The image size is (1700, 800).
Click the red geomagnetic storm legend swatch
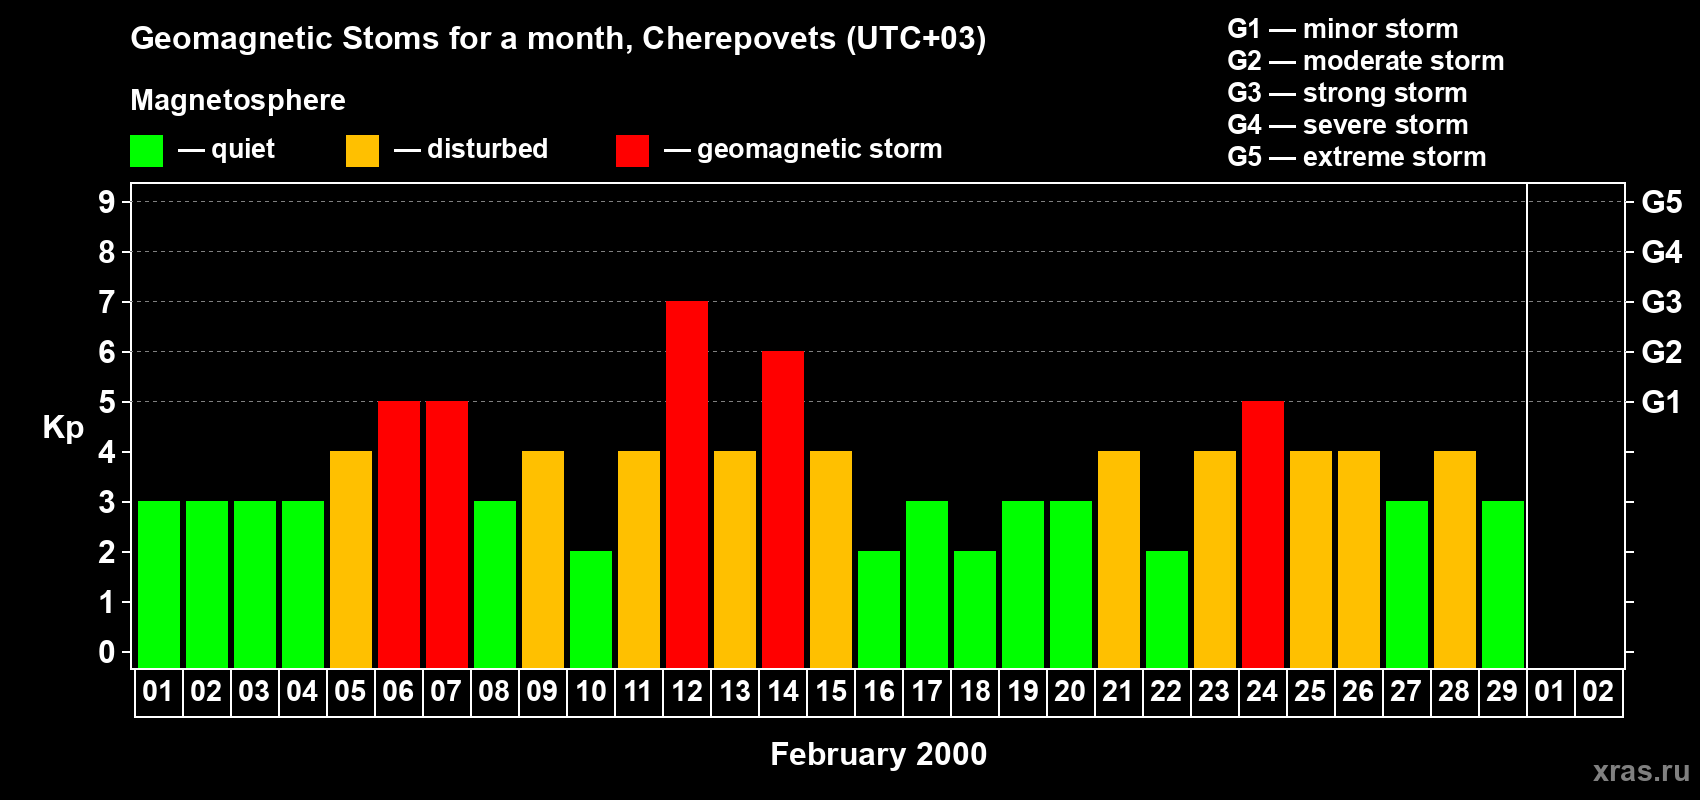click(632, 151)
